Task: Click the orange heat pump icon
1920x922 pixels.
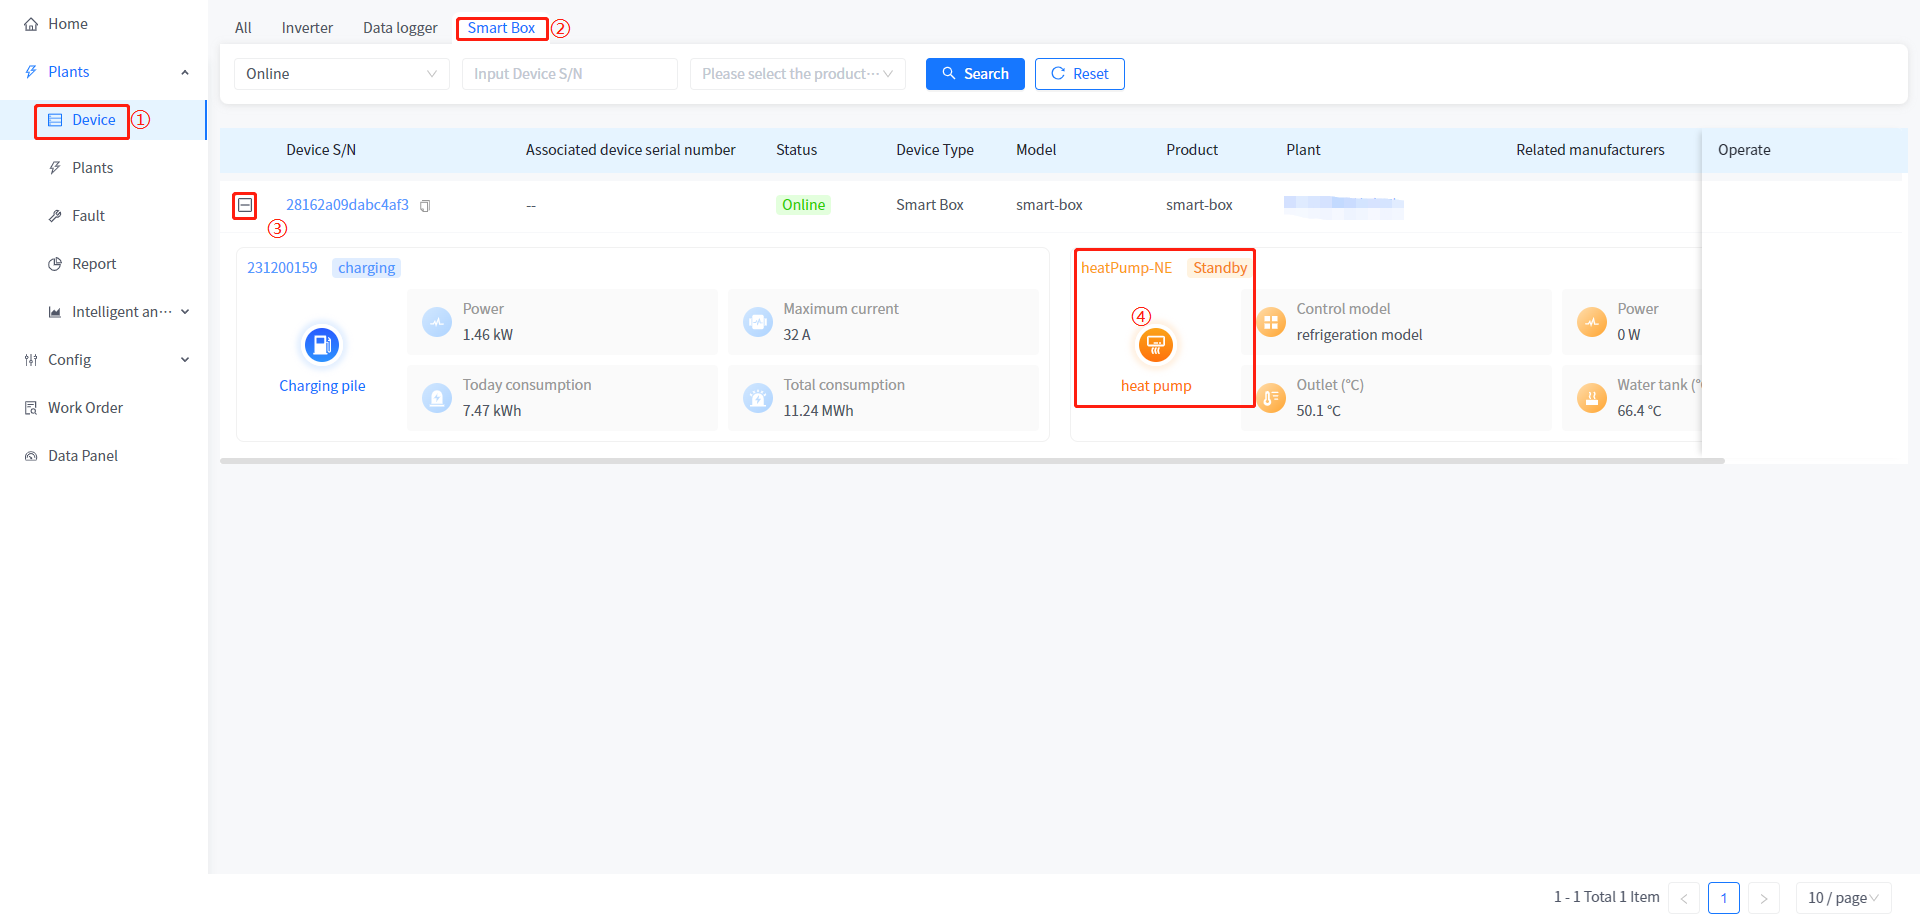Action: coord(1155,346)
